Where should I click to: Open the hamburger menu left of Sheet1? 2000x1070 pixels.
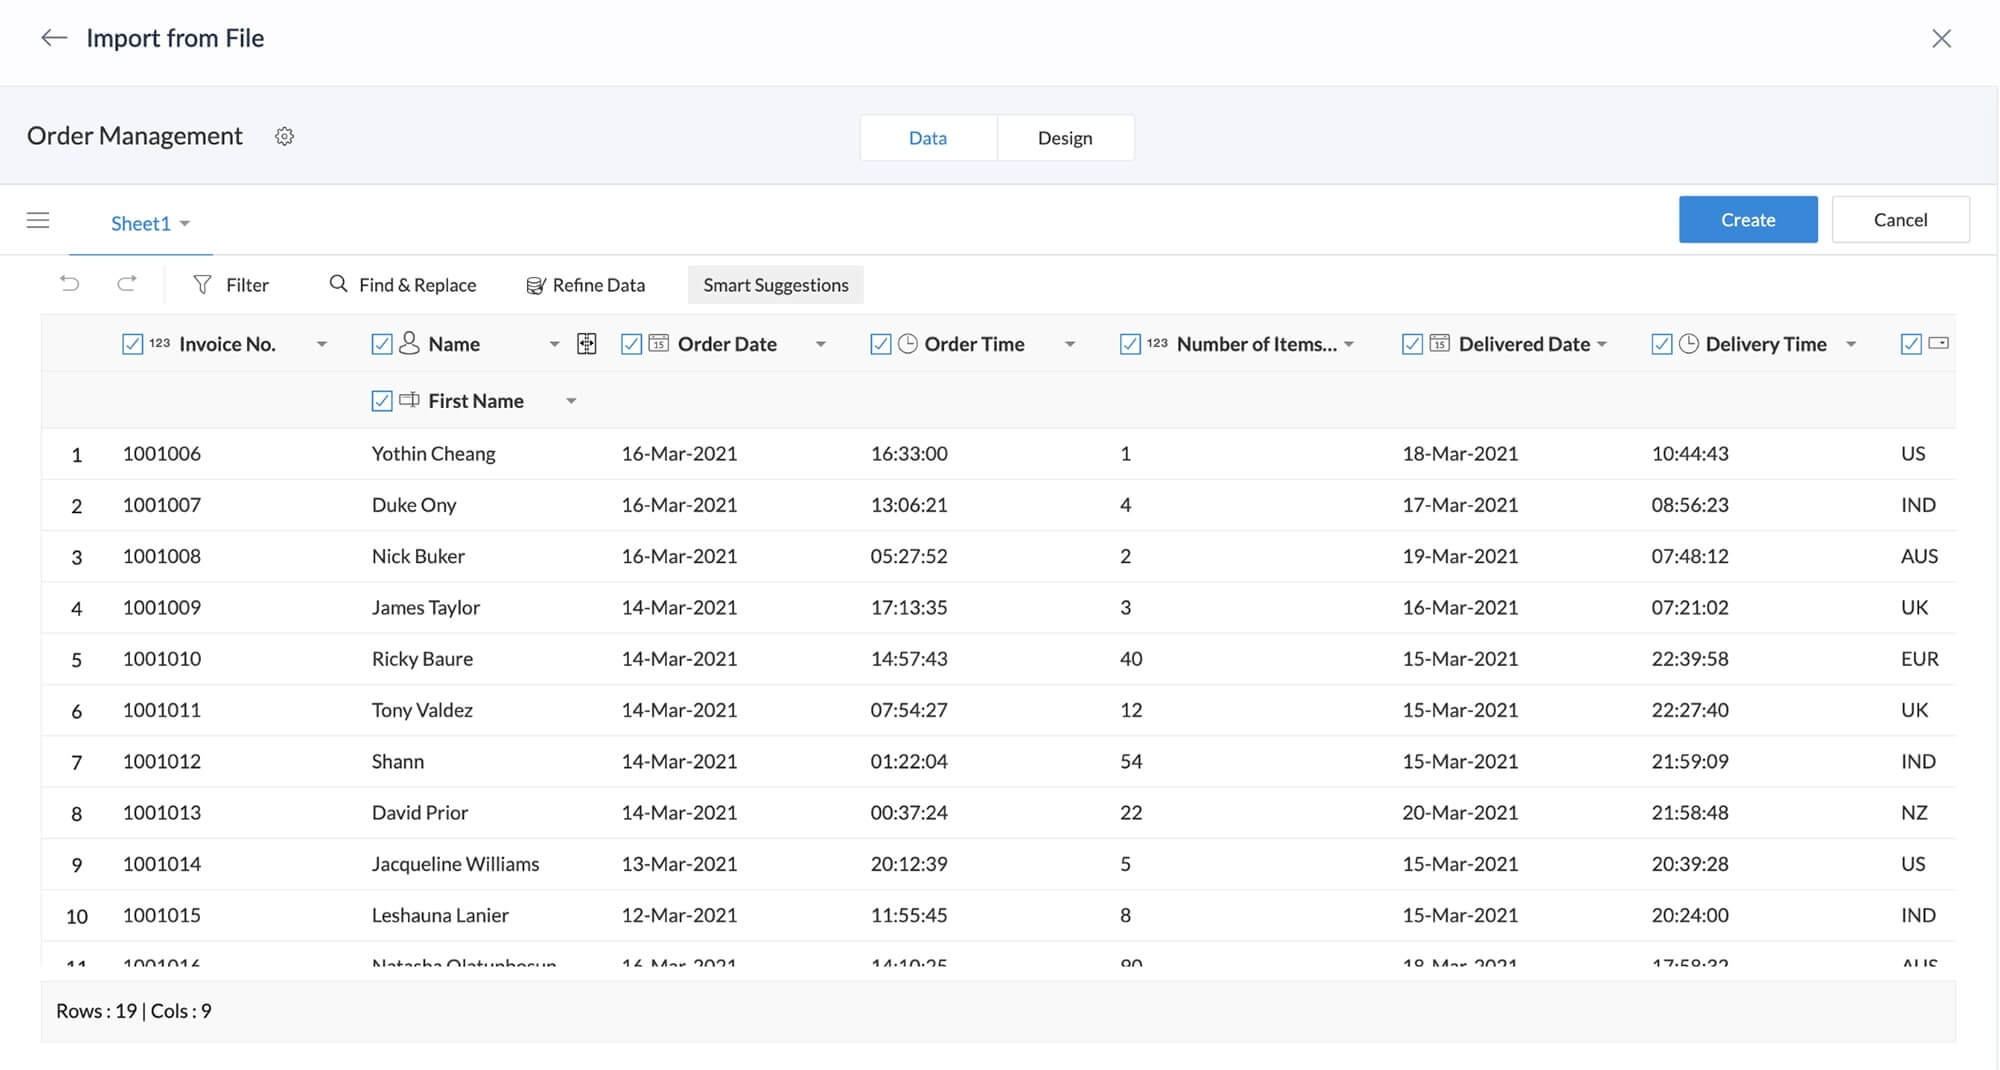pyautogui.click(x=38, y=220)
